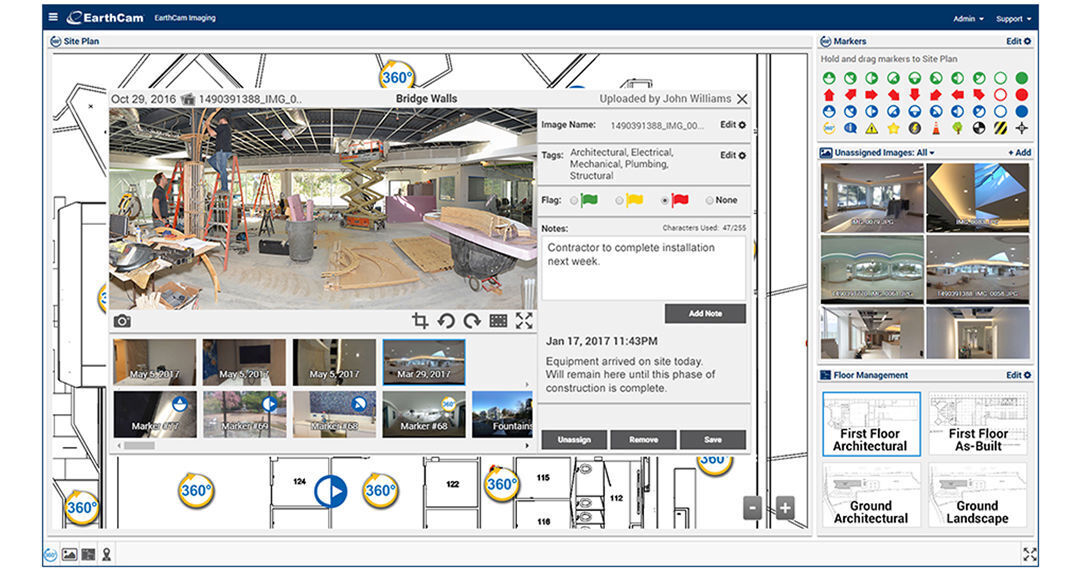Select First Floor Architectural floor plan
This screenshot has width=1081, height=568.
[871, 424]
